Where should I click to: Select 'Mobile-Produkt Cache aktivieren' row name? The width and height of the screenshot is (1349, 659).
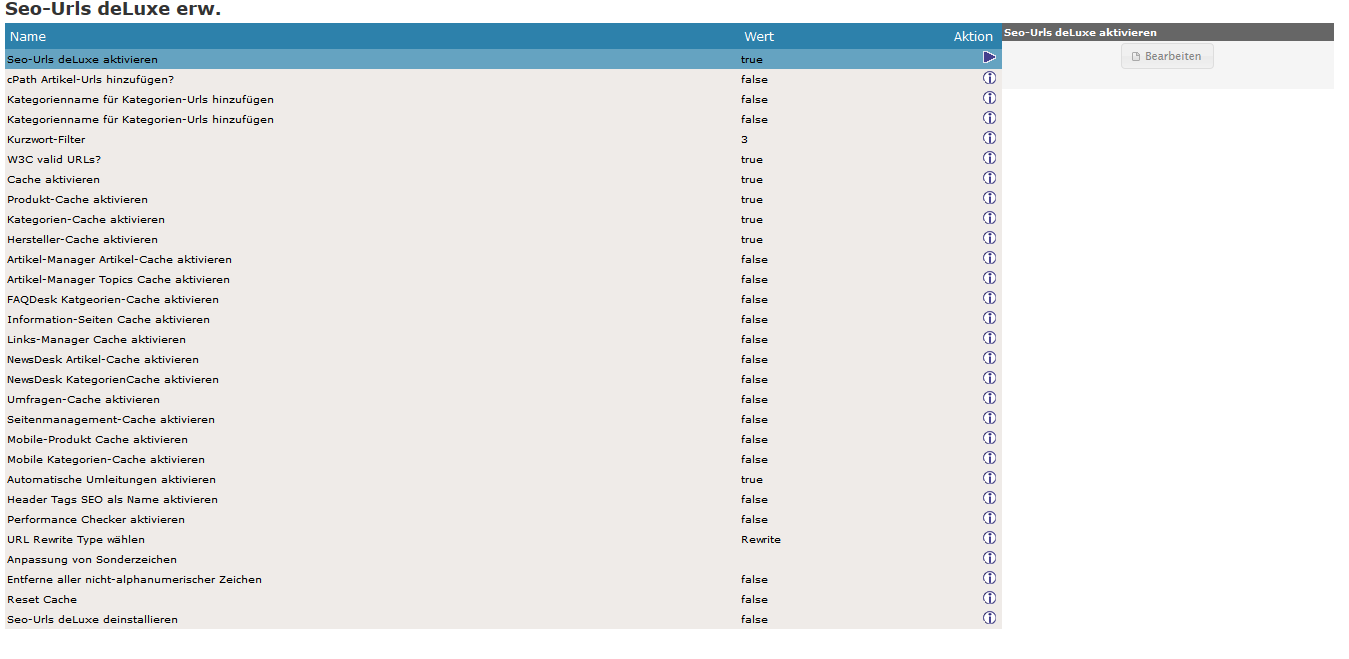click(x=97, y=440)
